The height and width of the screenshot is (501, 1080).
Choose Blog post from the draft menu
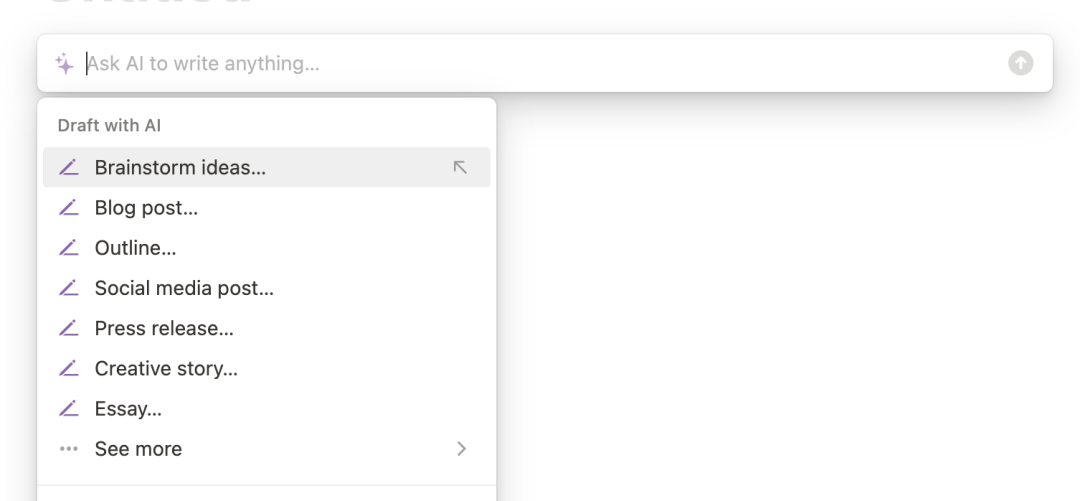click(146, 208)
